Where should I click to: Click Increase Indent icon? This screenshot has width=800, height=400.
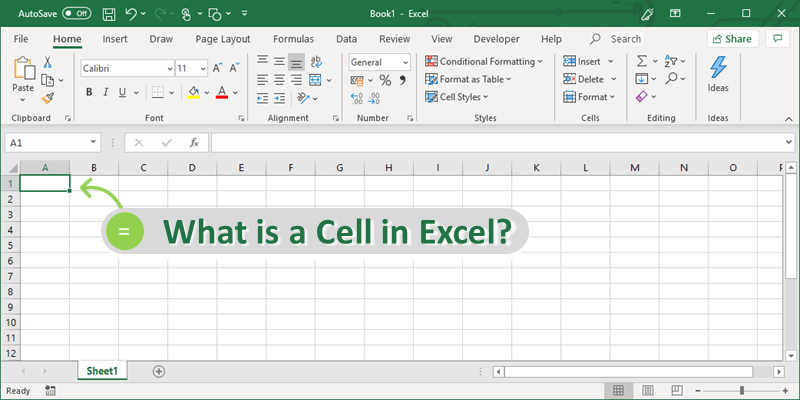coord(279,97)
